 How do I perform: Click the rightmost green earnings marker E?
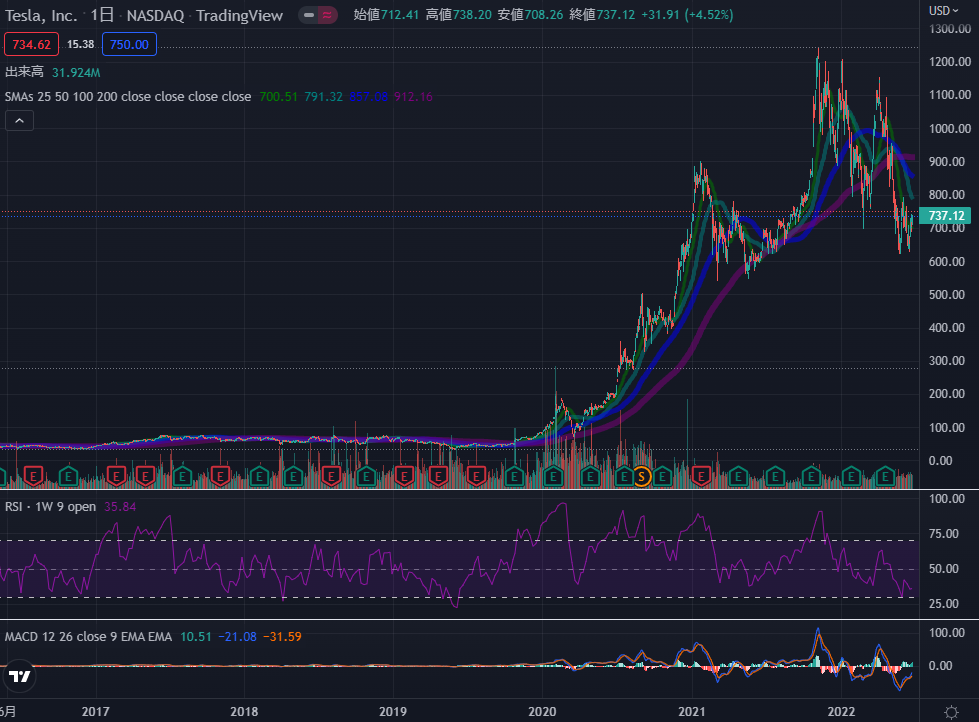click(x=885, y=477)
